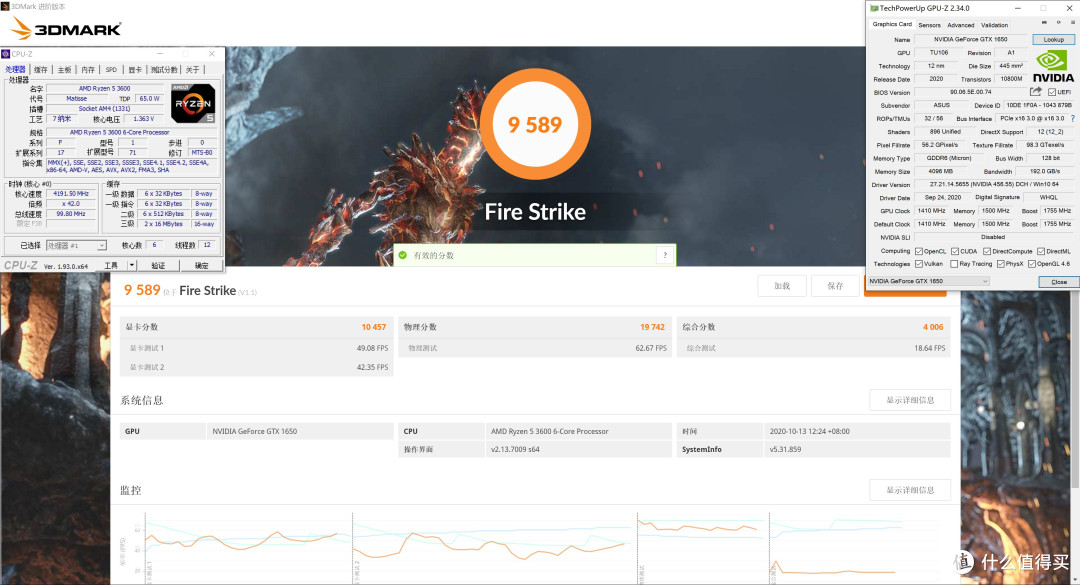Toggle the DirectML checkbox

(1041, 252)
